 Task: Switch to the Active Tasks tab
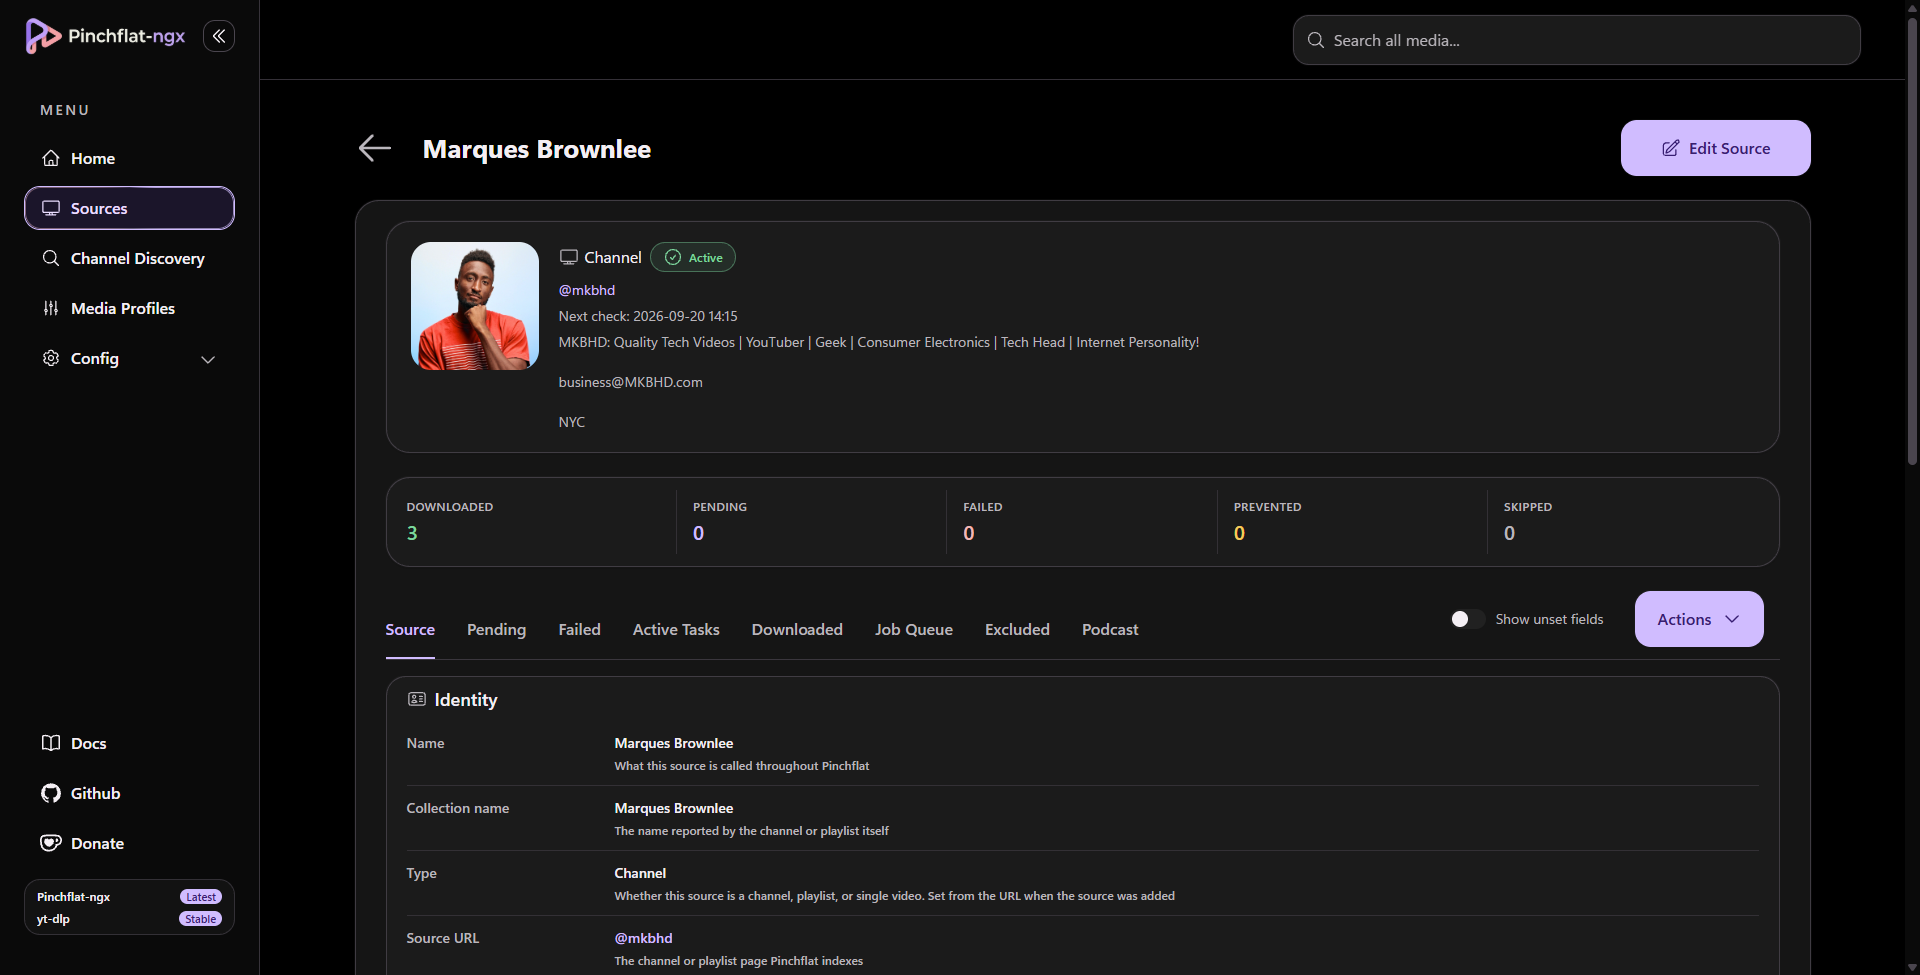[676, 629]
